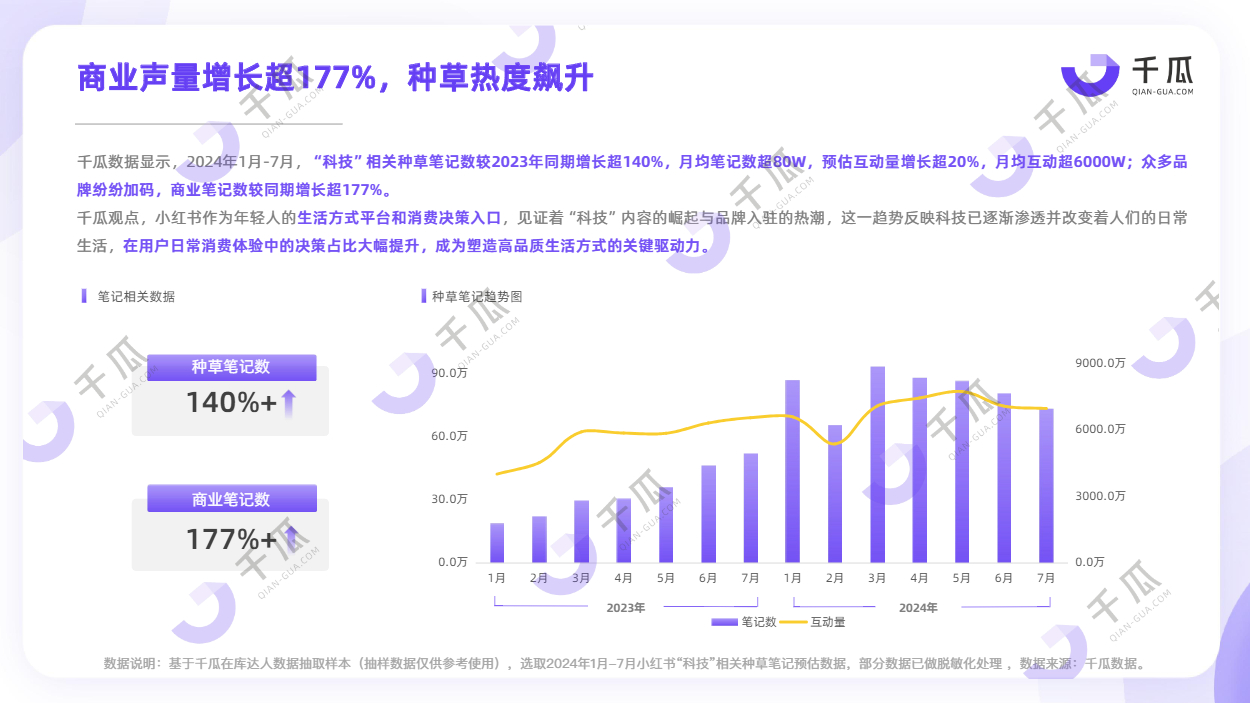Click the purple marker before 笔记相关数据
This screenshot has width=1250, height=703.
pyautogui.click(x=84, y=296)
